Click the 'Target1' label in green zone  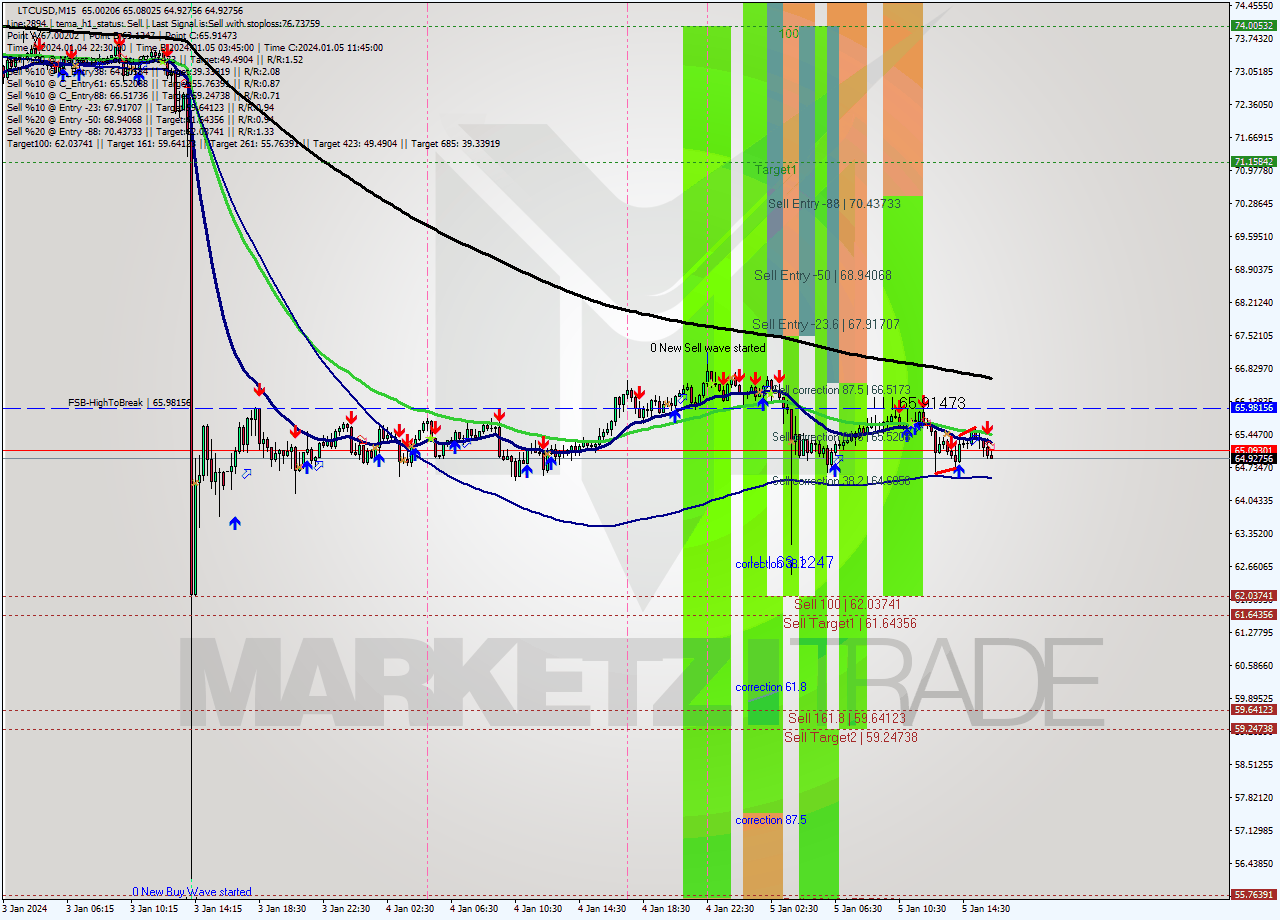(776, 170)
